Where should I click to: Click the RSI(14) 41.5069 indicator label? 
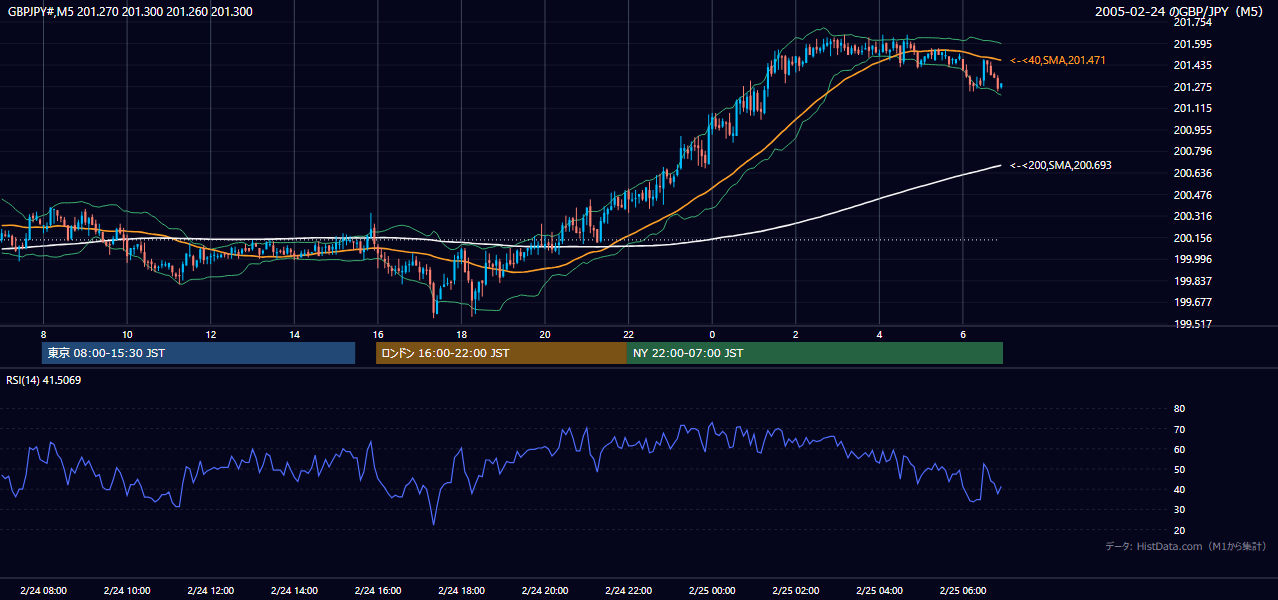[x=44, y=380]
